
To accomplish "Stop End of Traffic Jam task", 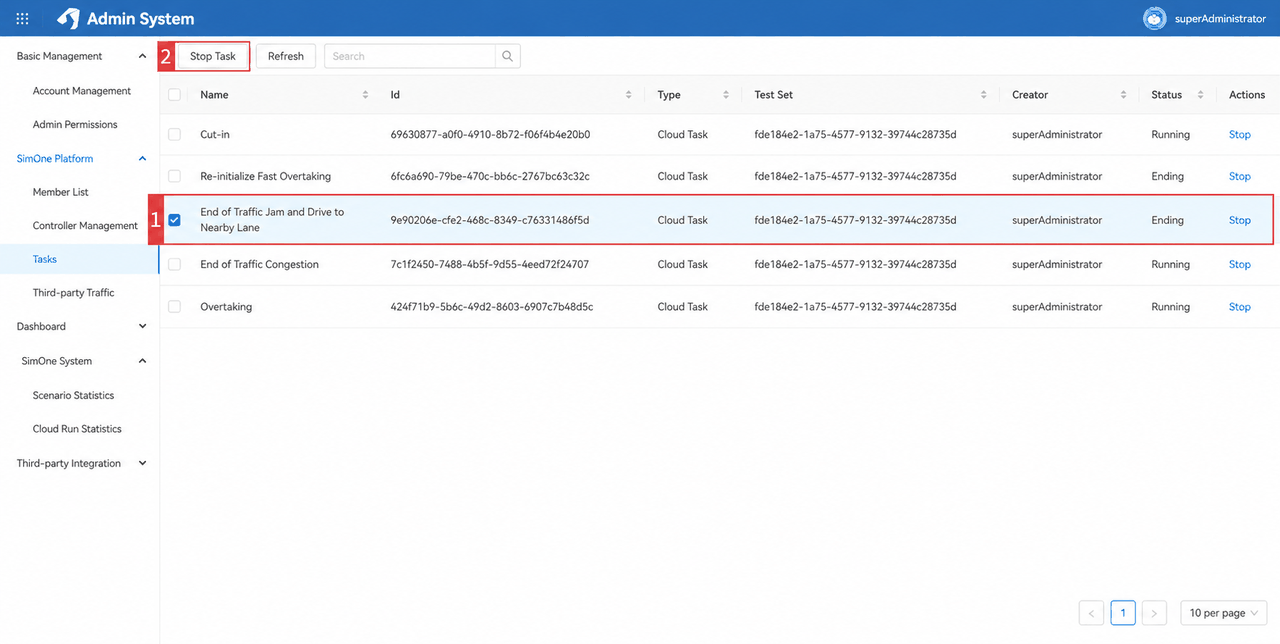I will 1240,220.
